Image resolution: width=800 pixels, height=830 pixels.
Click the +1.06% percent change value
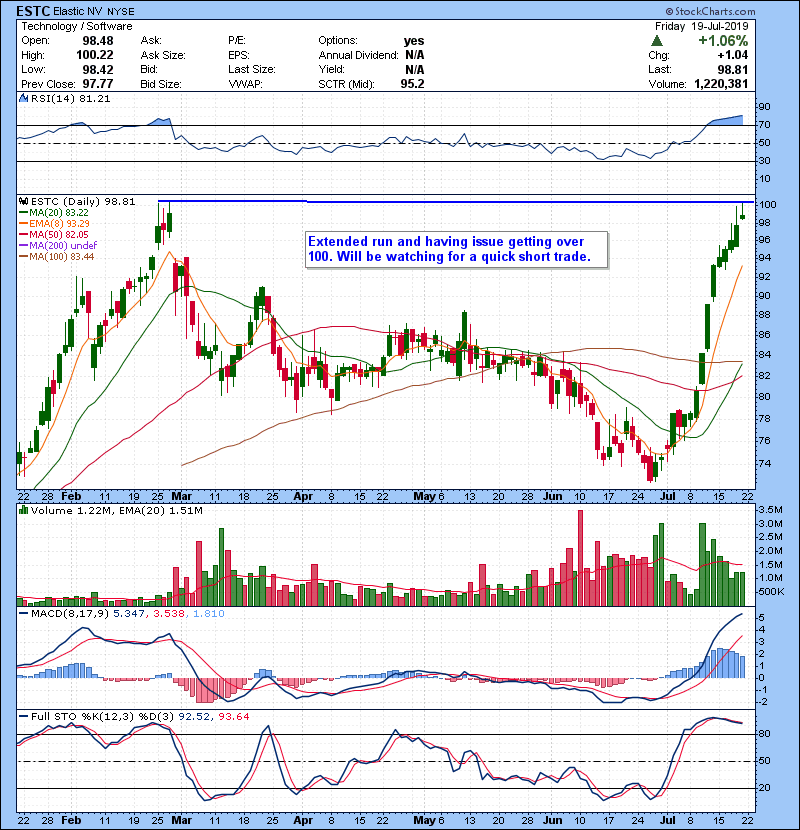(723, 41)
